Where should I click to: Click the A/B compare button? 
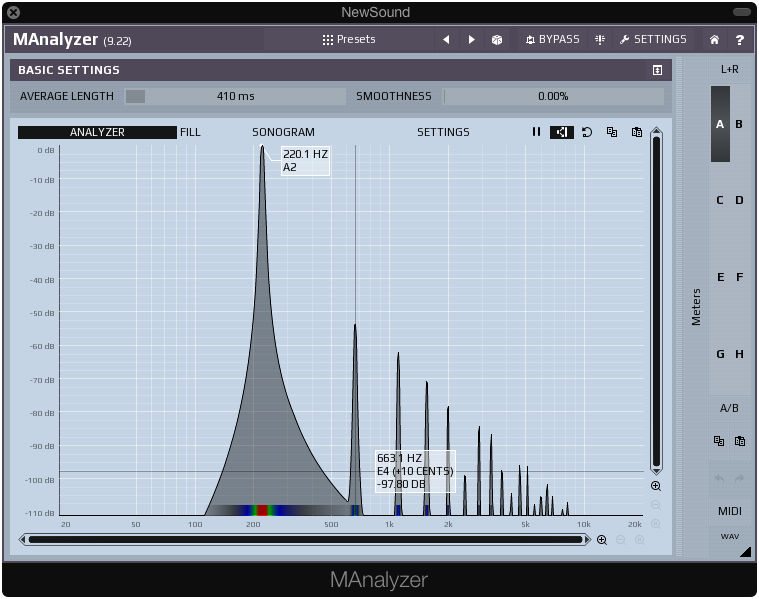[729, 408]
